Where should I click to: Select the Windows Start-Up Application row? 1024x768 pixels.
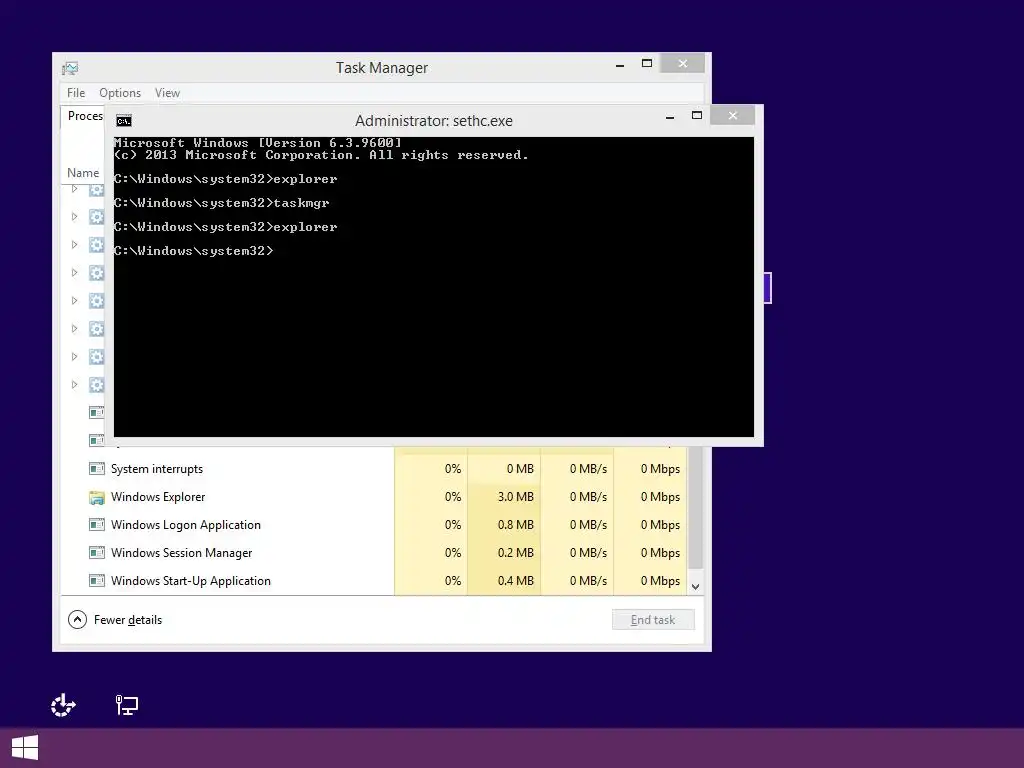tap(374, 581)
